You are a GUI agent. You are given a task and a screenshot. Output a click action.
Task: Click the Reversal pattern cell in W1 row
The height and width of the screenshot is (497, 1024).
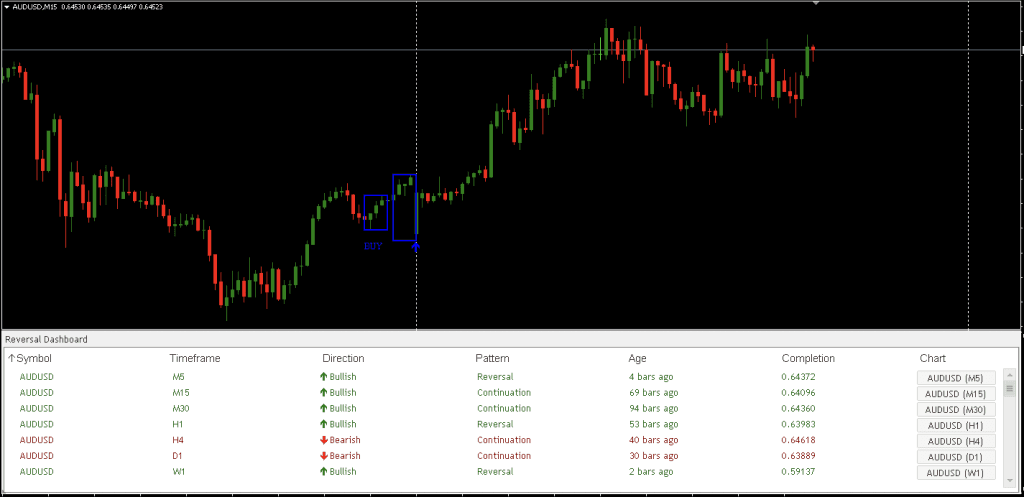tap(495, 472)
